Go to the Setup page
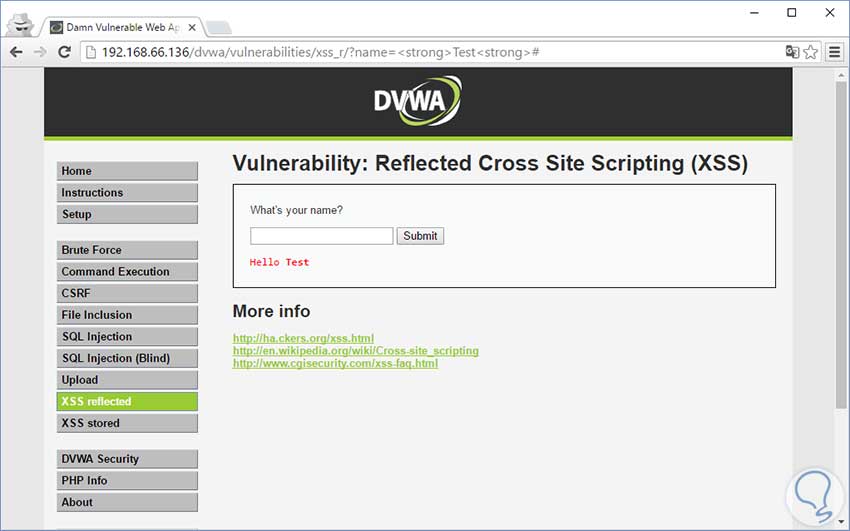This screenshot has height=531, width=850. click(127, 214)
